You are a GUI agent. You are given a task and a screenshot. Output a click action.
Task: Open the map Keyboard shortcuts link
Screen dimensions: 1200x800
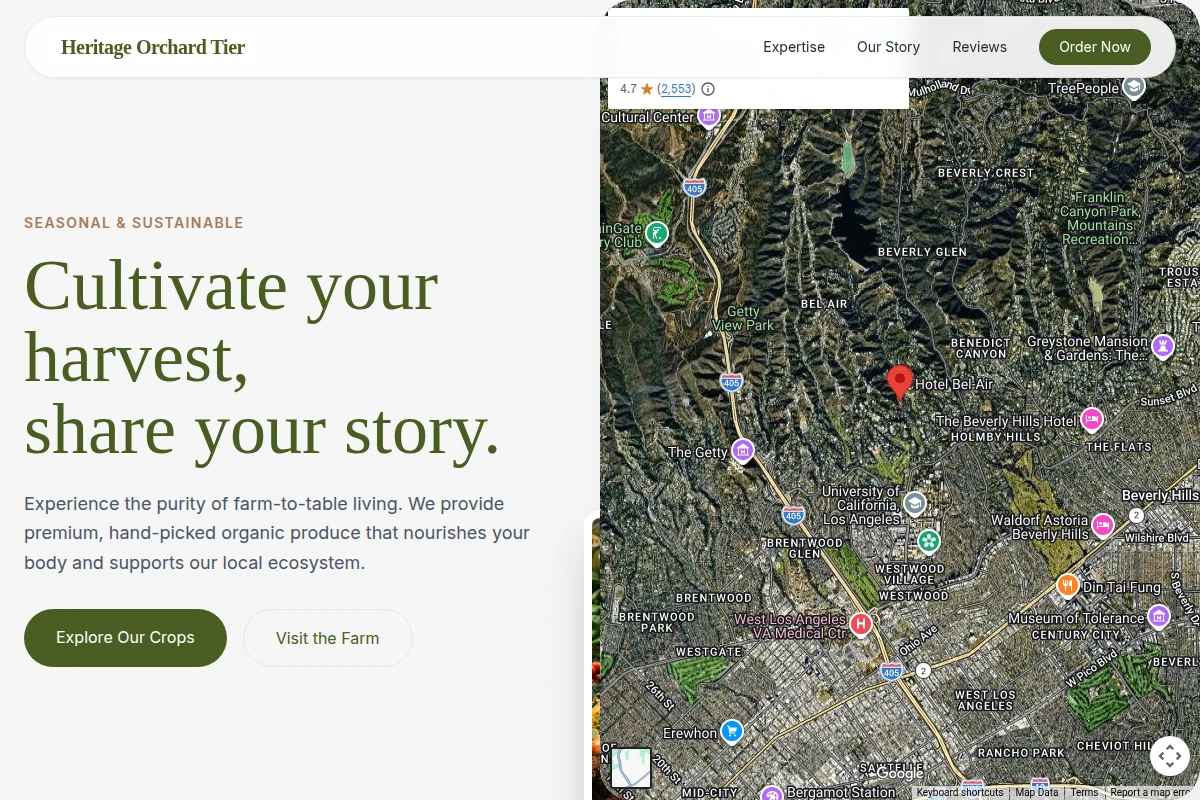[x=960, y=793]
